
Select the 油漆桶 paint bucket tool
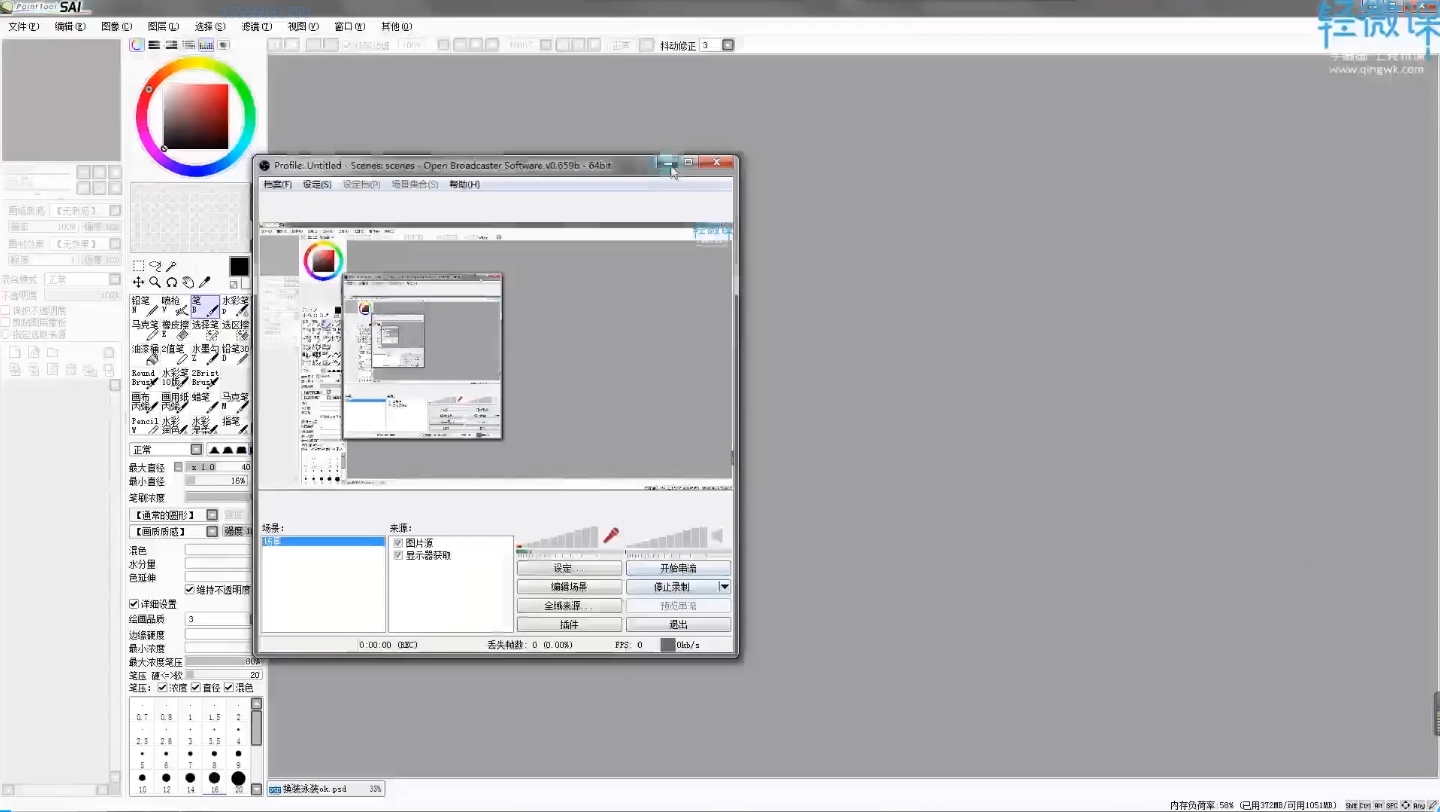pos(144,354)
